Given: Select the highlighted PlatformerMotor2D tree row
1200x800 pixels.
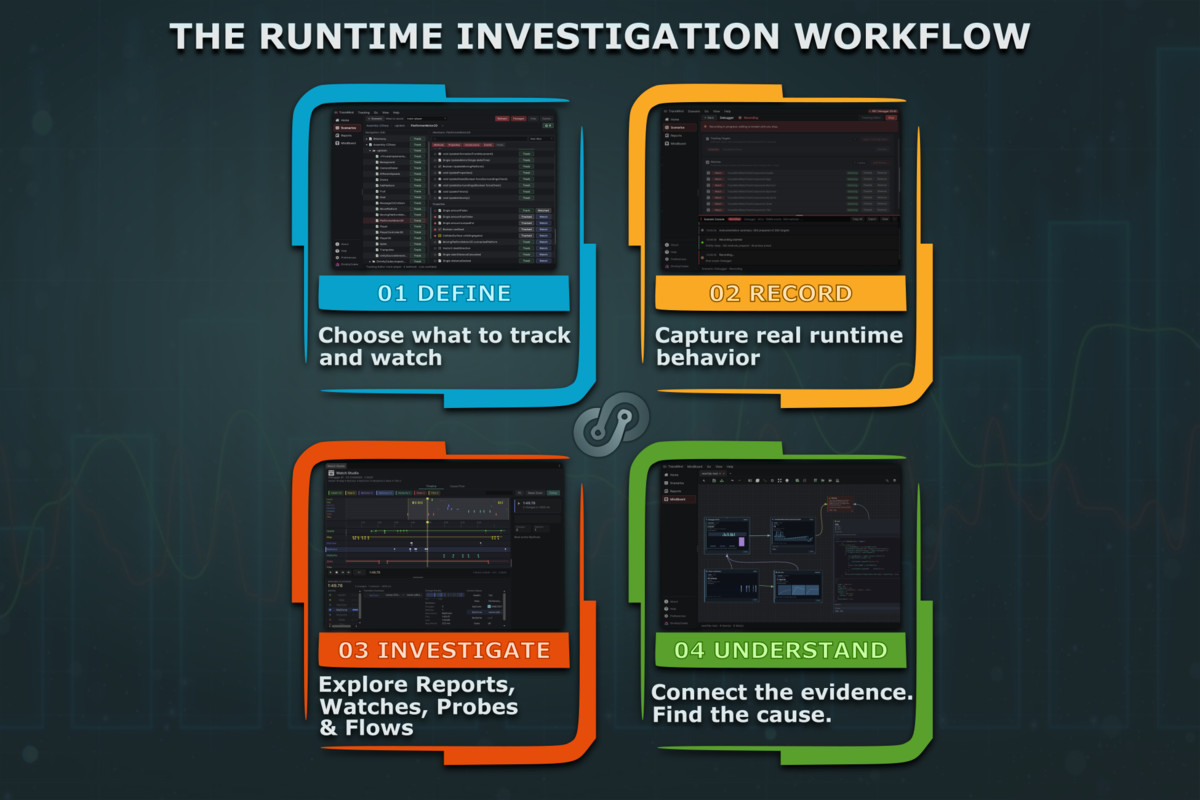Looking at the screenshot, I should [394, 220].
